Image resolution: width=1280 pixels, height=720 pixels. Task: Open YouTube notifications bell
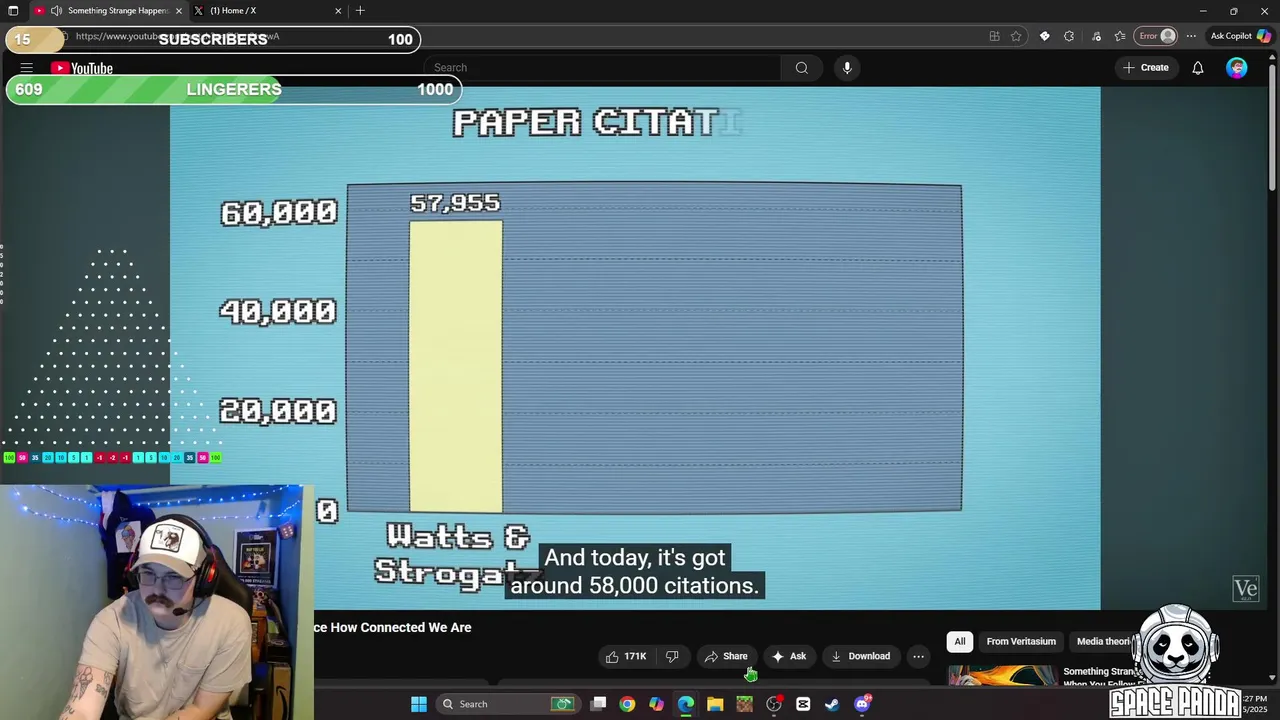1197,68
